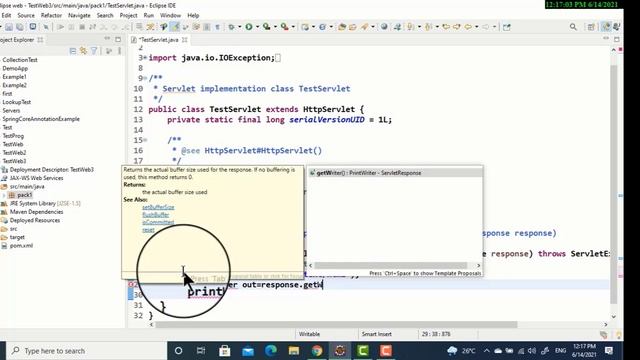Click the Last Edit Location arrow
The image size is (640, 360).
click(446, 27)
